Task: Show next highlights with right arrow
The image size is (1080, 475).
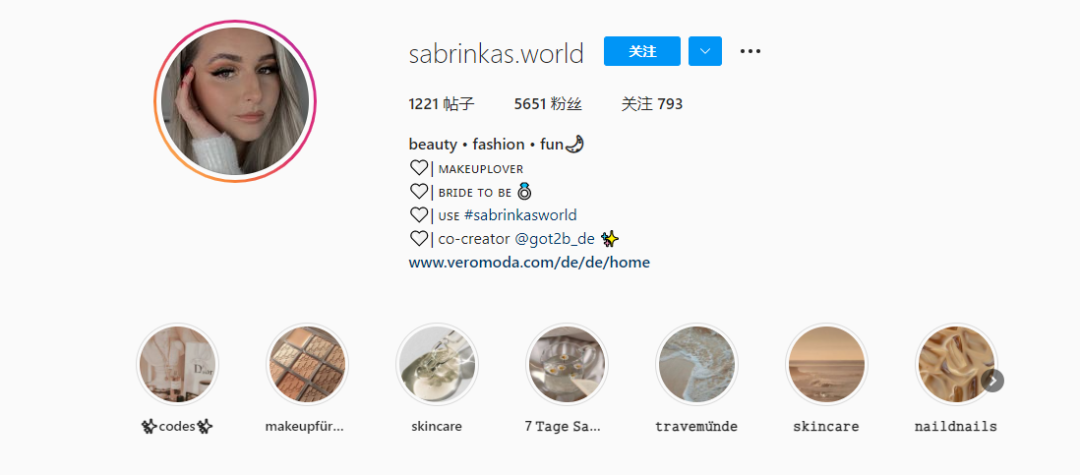Action: pos(993,380)
